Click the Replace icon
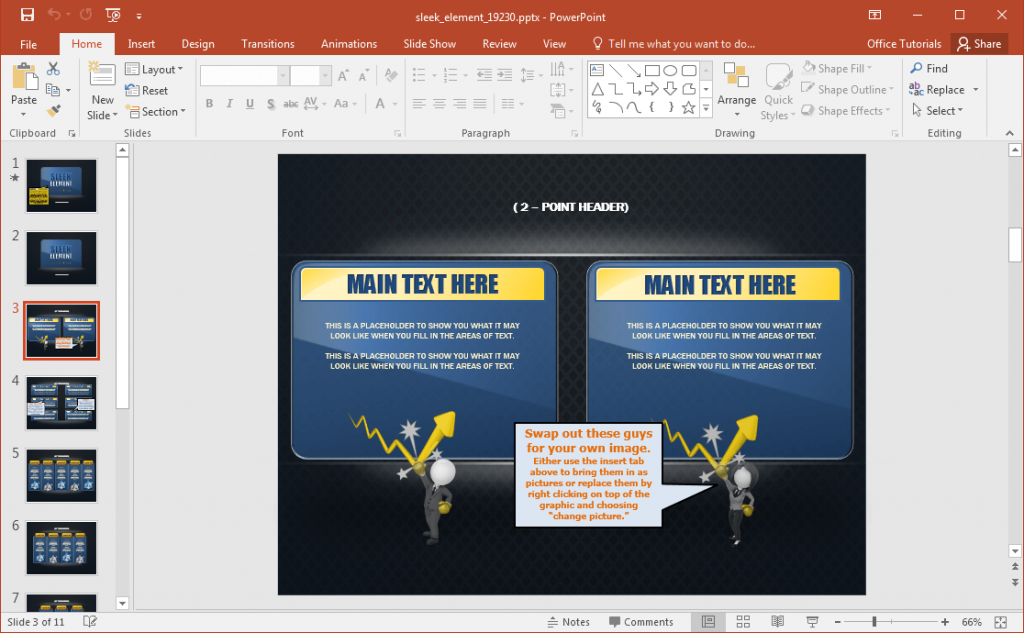The width and height of the screenshot is (1024, 633). point(938,89)
